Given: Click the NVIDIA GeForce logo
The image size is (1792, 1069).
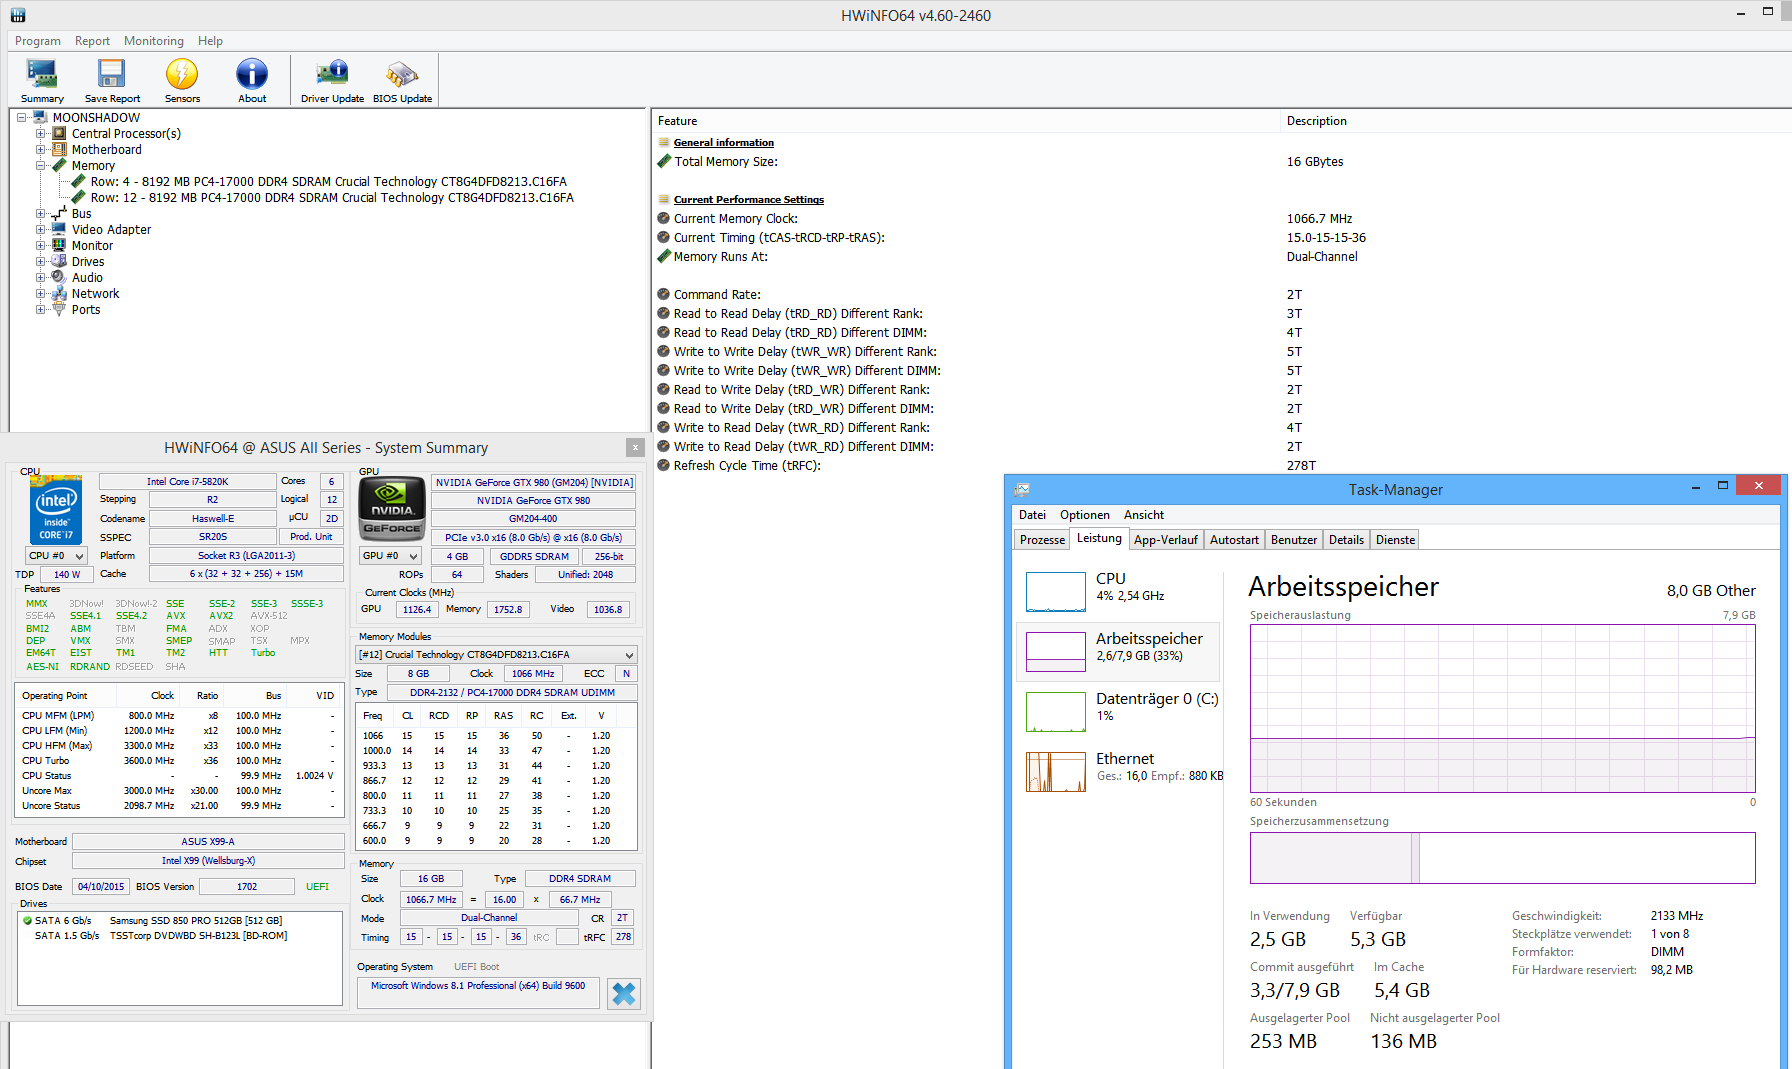Looking at the screenshot, I should point(392,509).
